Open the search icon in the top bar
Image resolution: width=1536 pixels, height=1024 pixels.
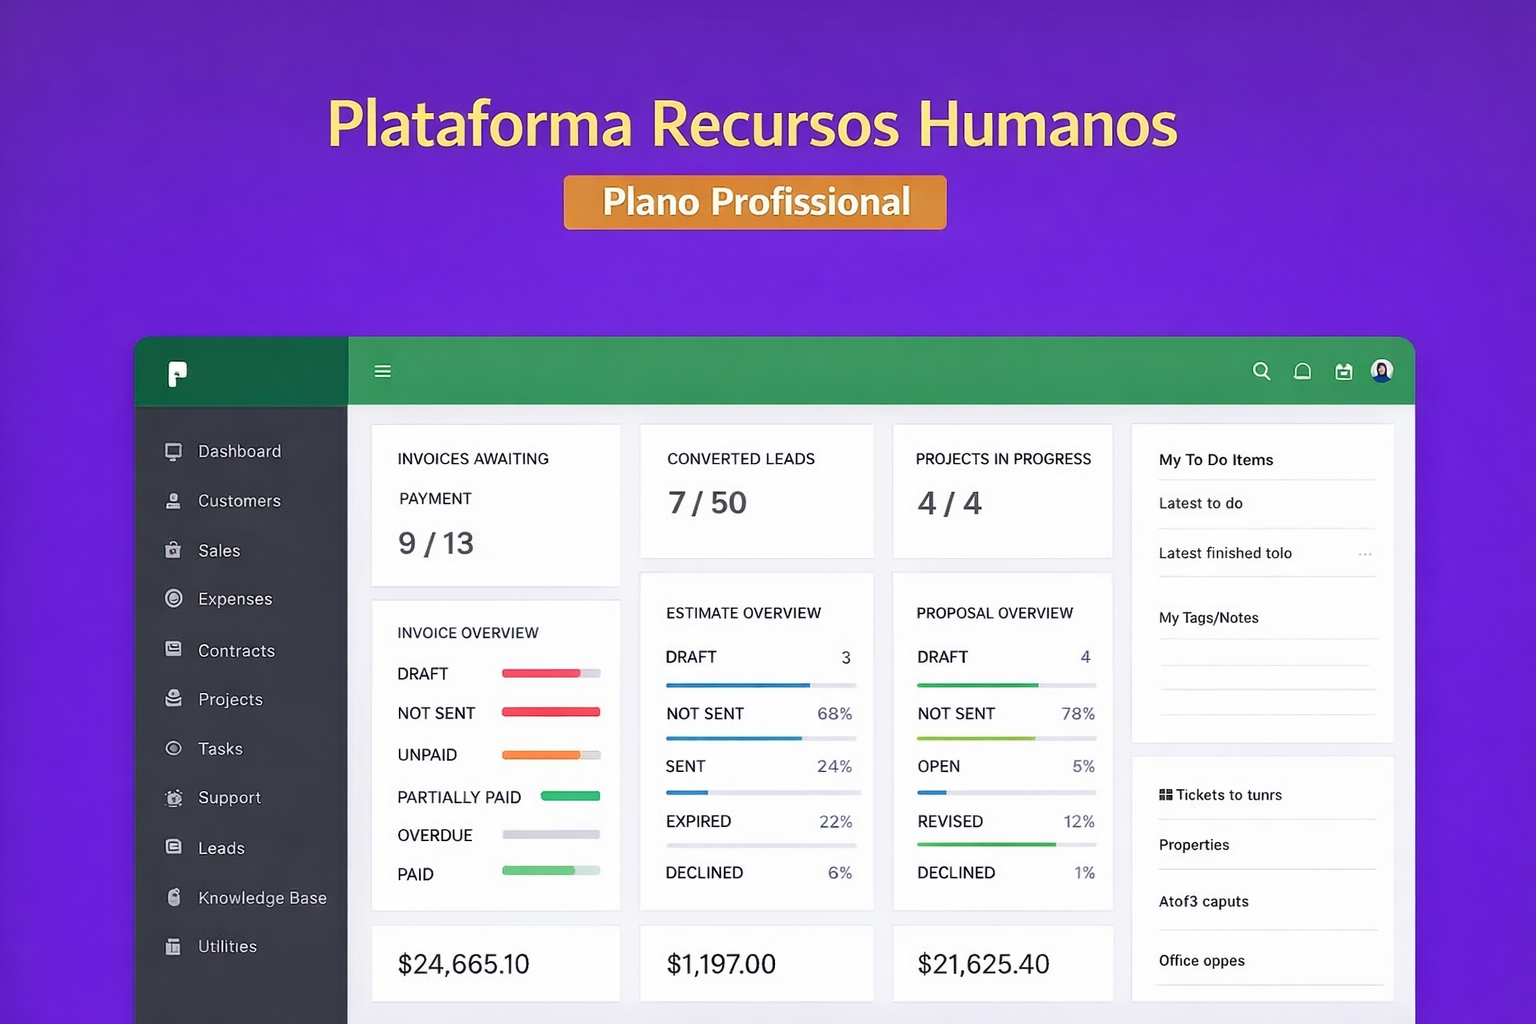click(1261, 371)
